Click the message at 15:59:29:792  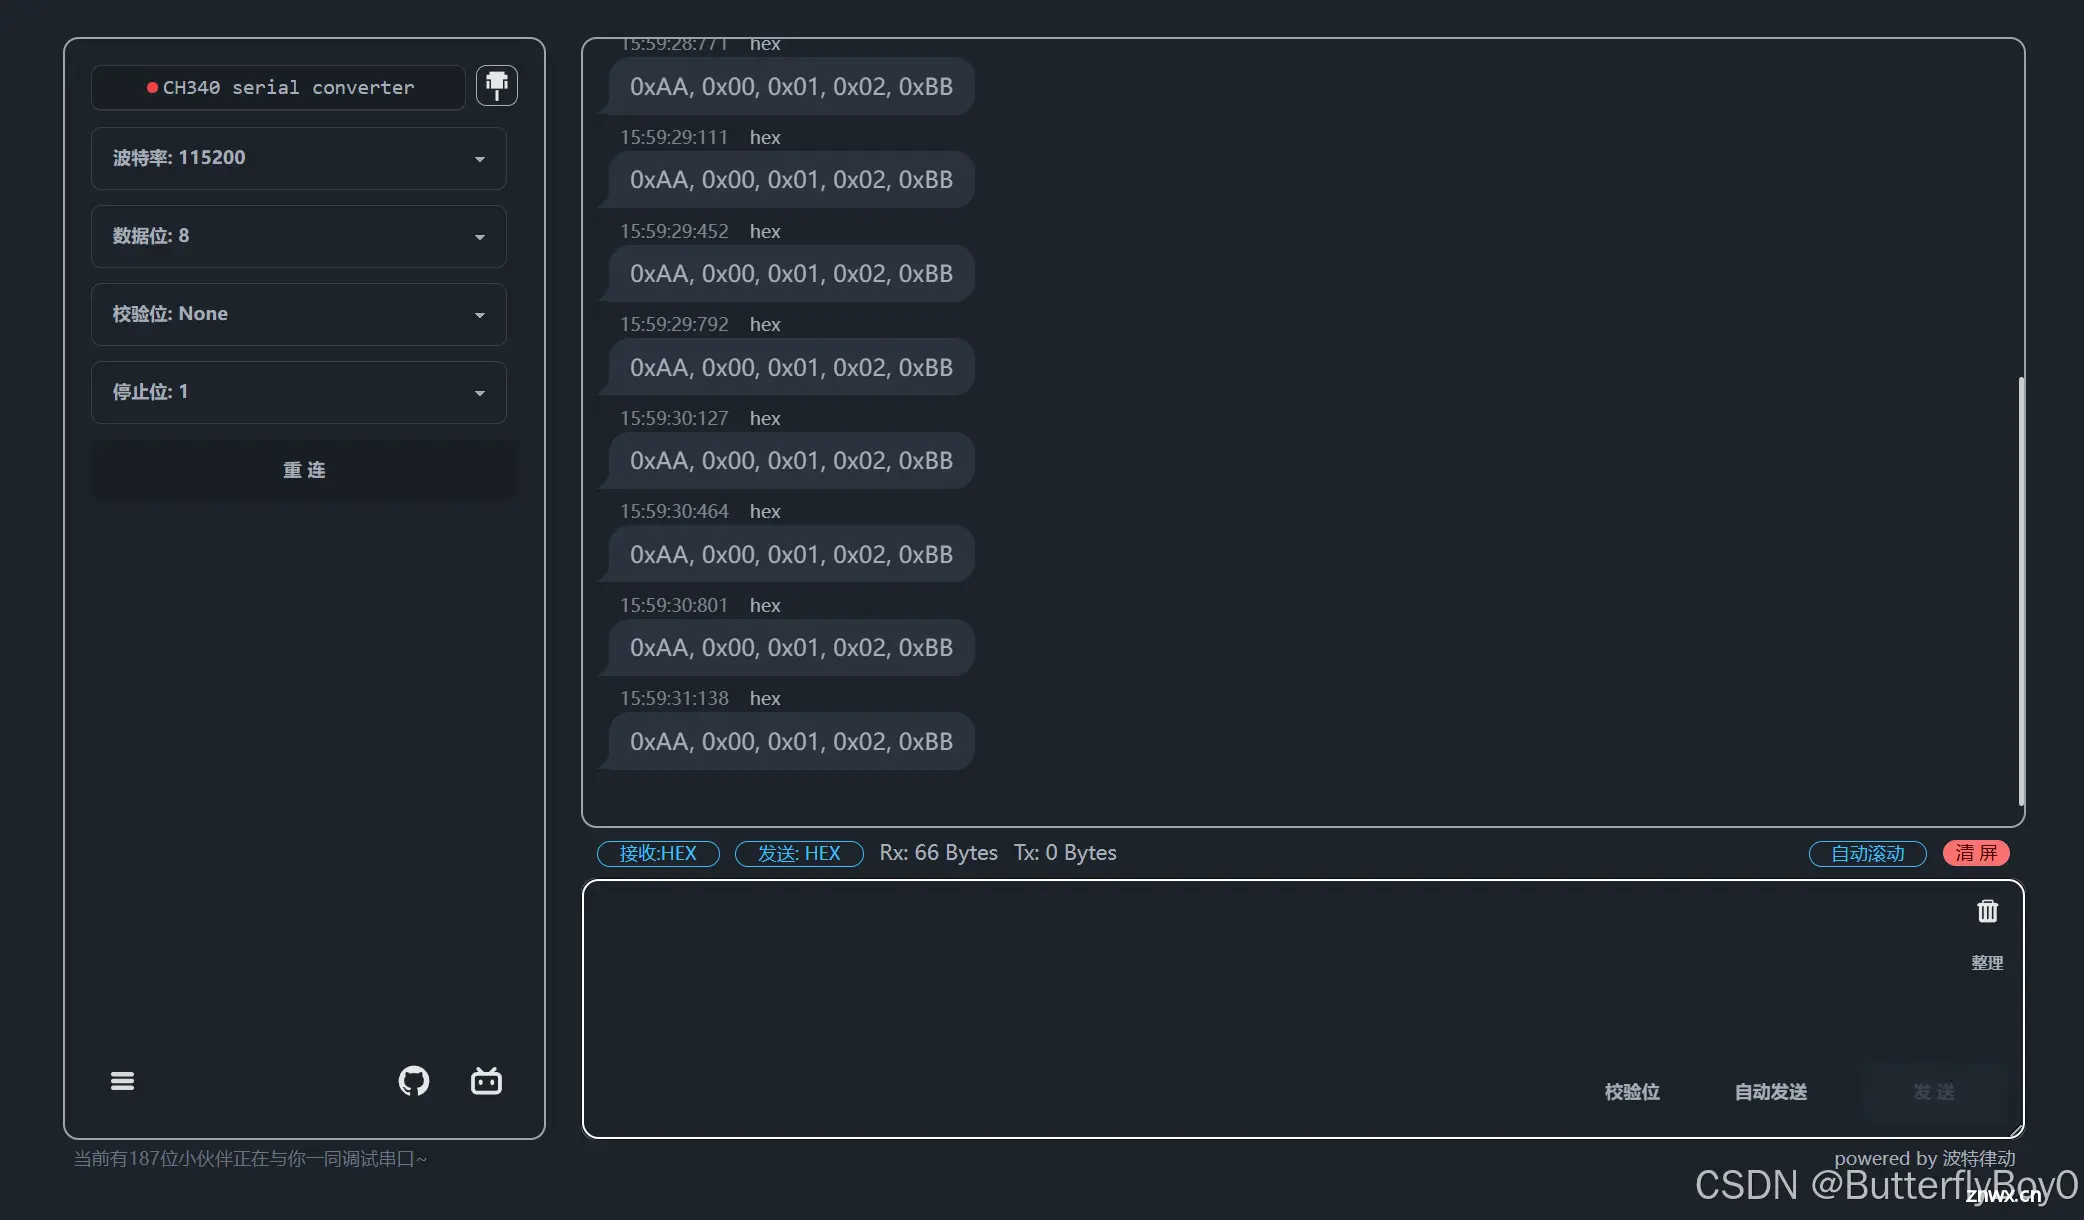click(791, 367)
